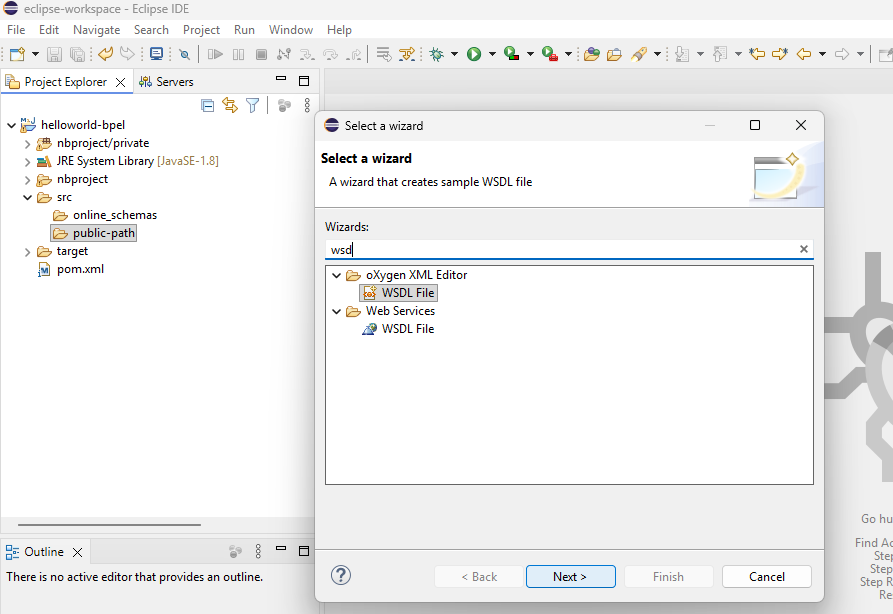Click the Last Edit Location arrow icon
Screen dimensions: 893x614
tap(757, 54)
